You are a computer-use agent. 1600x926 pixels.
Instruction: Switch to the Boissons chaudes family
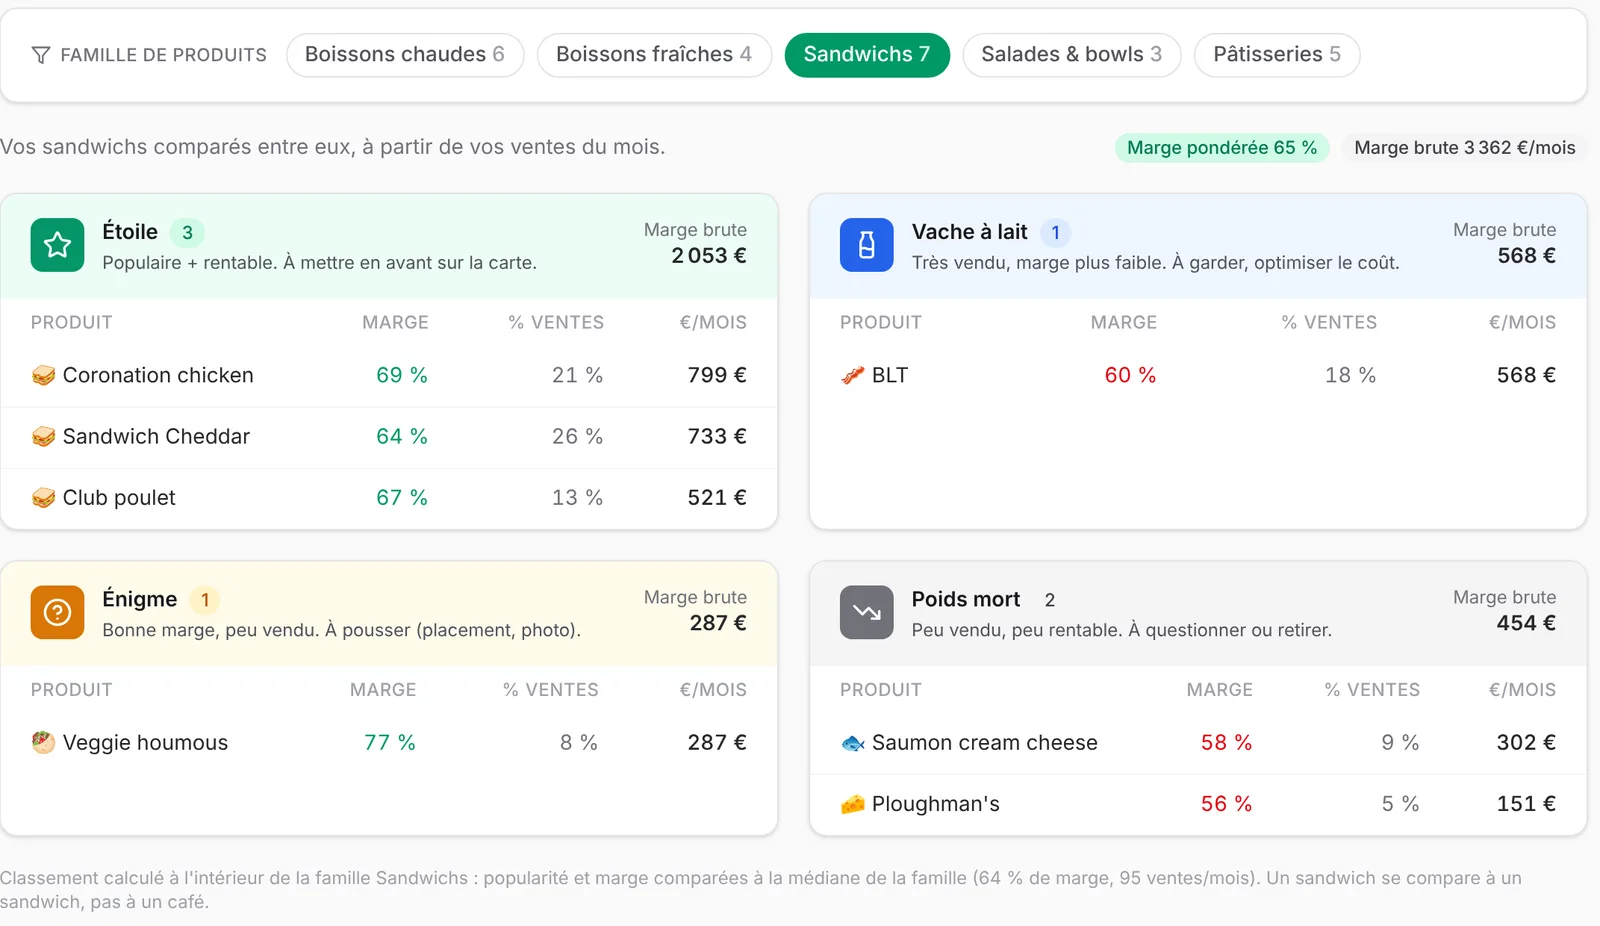pos(405,55)
